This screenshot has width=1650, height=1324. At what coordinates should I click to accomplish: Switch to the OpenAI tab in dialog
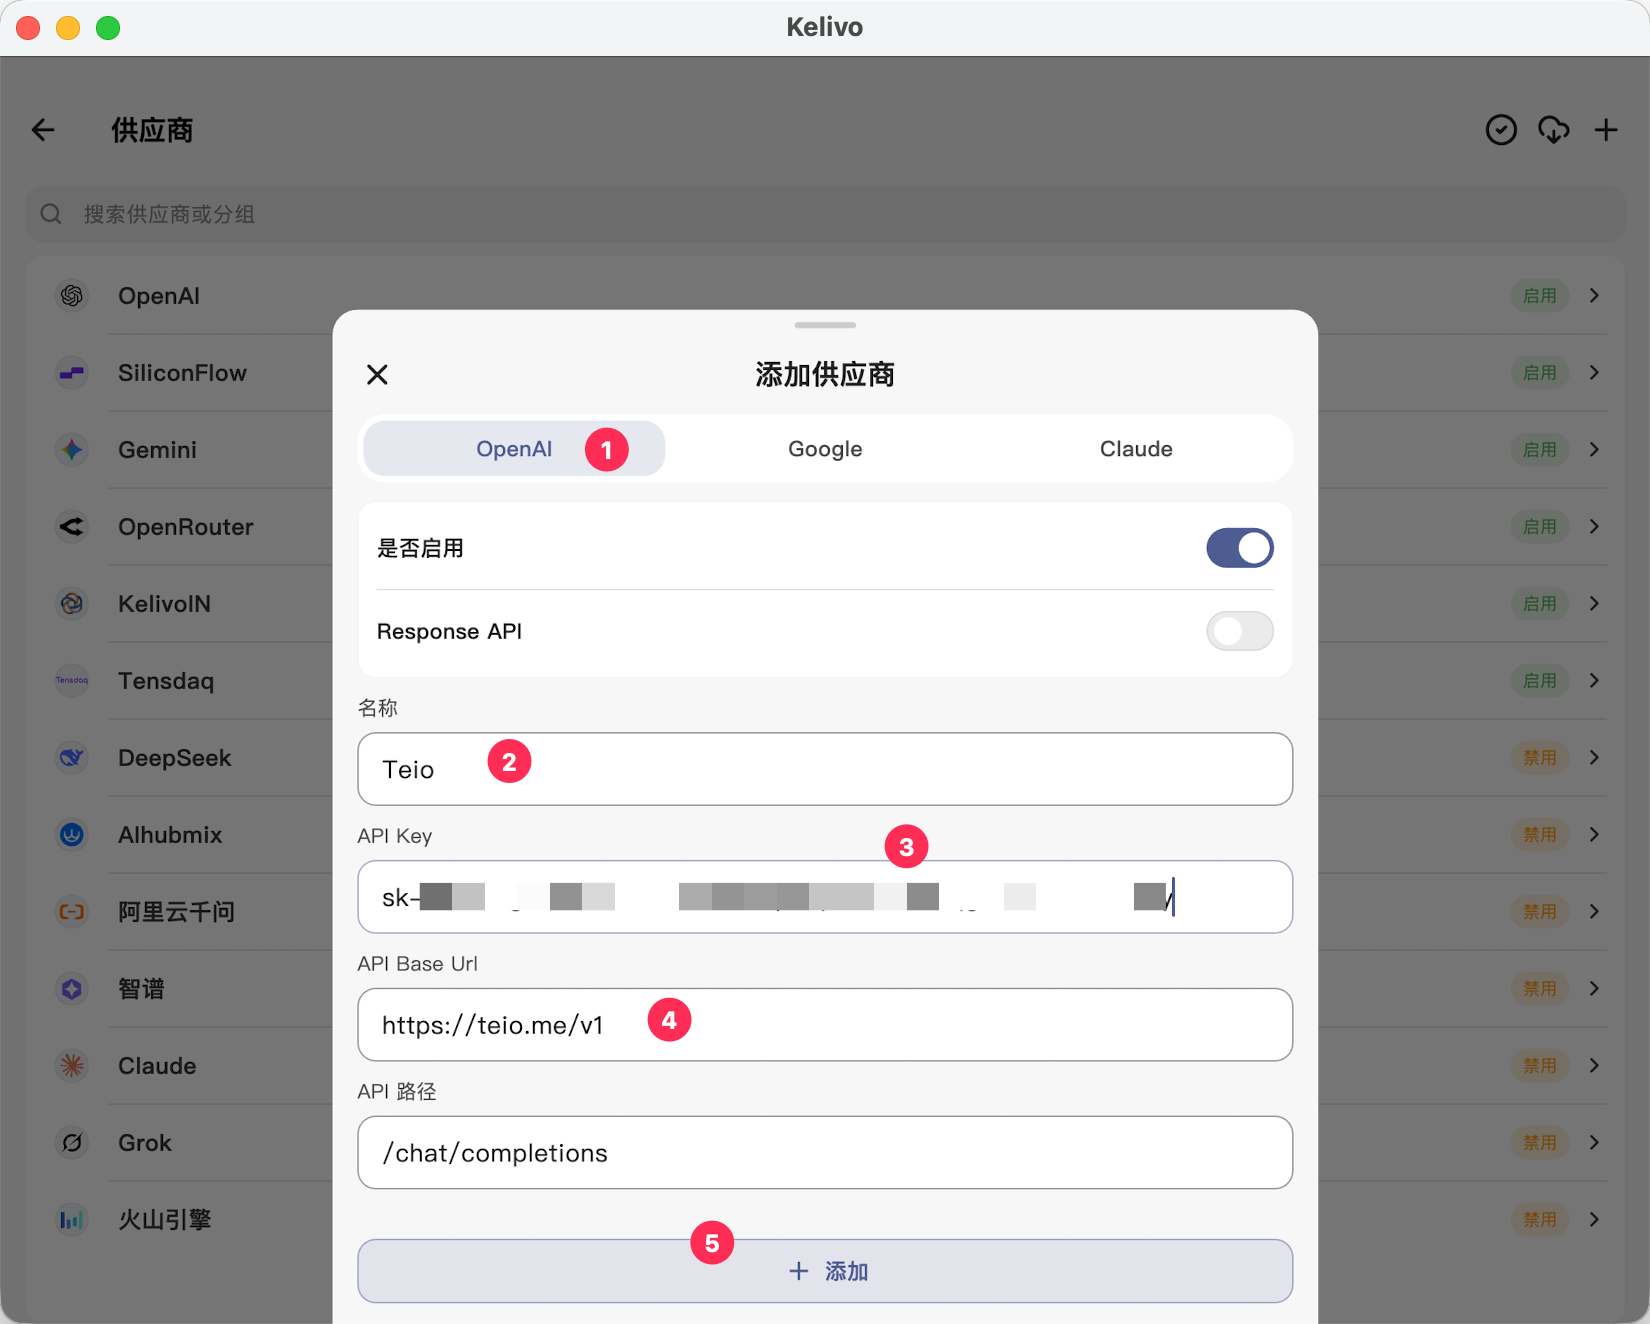(x=514, y=449)
